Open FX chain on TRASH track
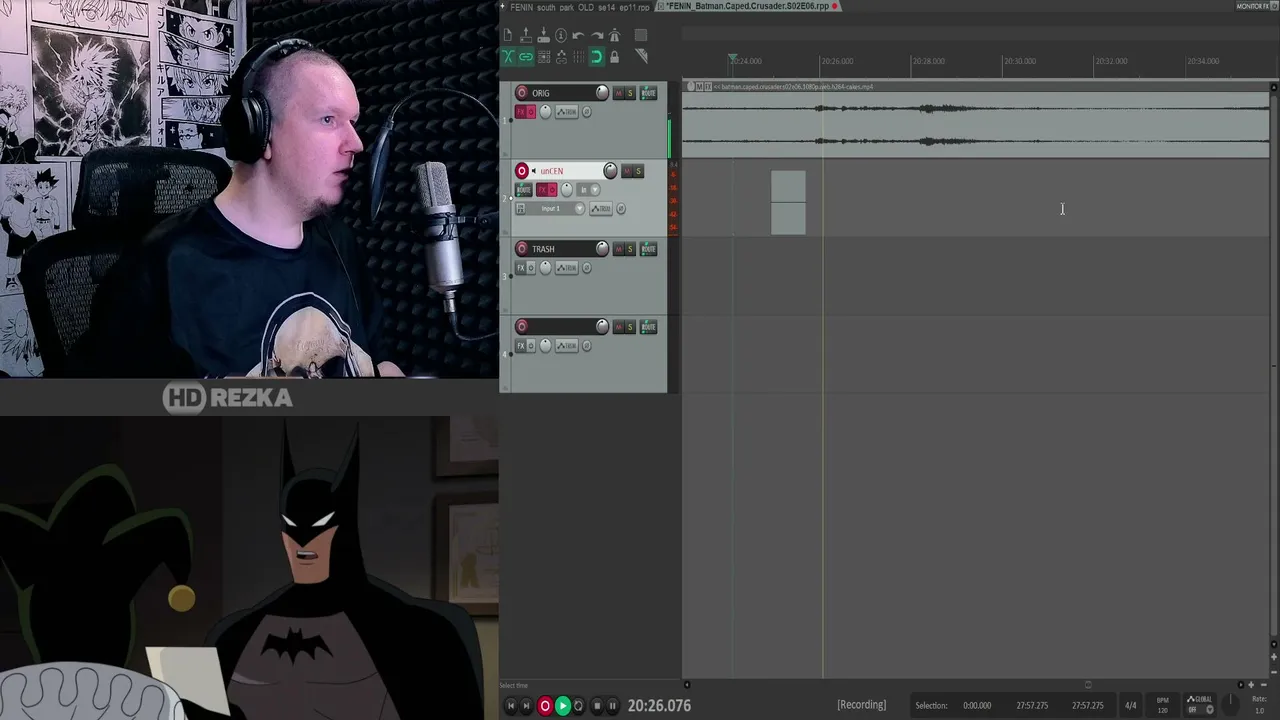This screenshot has width=1280, height=720. (520, 268)
